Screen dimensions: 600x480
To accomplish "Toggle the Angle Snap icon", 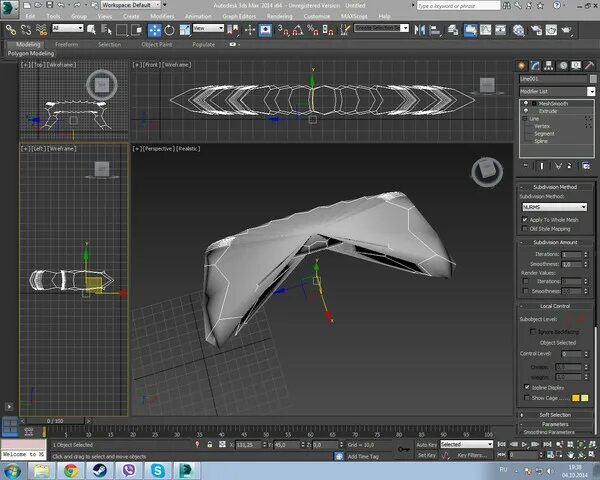I will 298,30.
